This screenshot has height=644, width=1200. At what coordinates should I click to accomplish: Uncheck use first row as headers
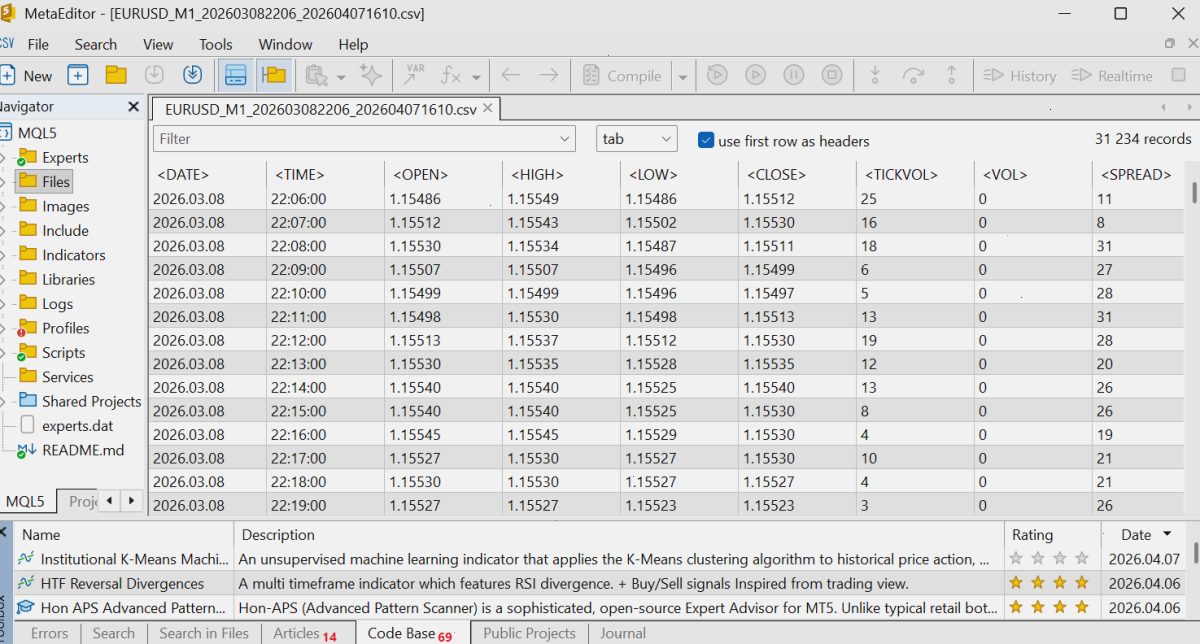[x=706, y=140]
